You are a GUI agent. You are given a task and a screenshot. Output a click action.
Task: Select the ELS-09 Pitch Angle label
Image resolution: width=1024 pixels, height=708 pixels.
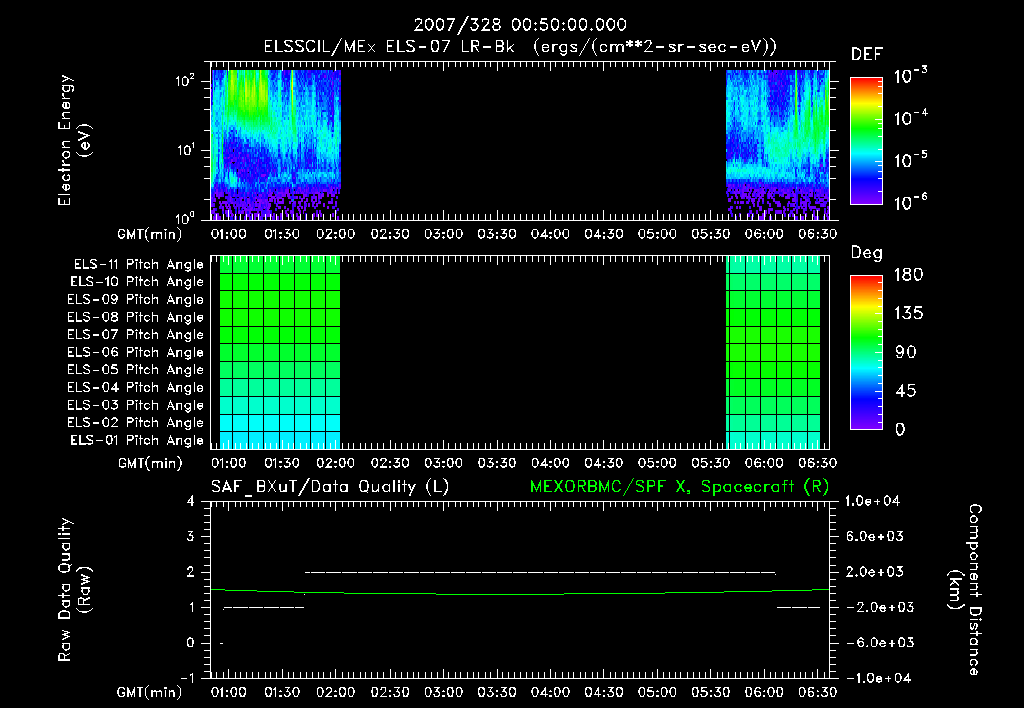pyautogui.click(x=135, y=300)
